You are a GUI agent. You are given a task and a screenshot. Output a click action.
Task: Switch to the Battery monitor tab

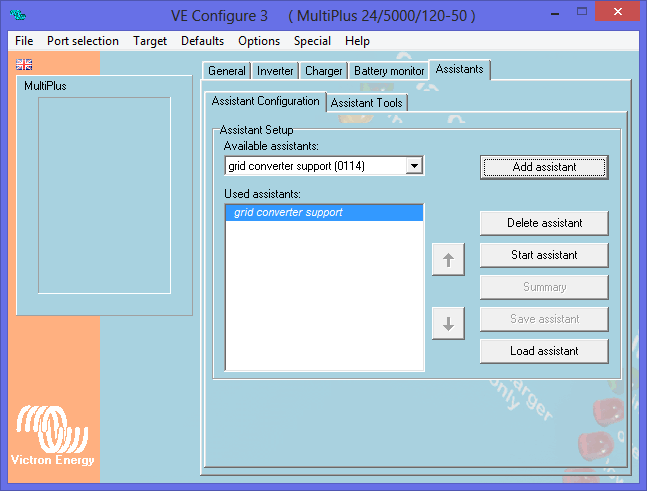pyautogui.click(x=389, y=71)
